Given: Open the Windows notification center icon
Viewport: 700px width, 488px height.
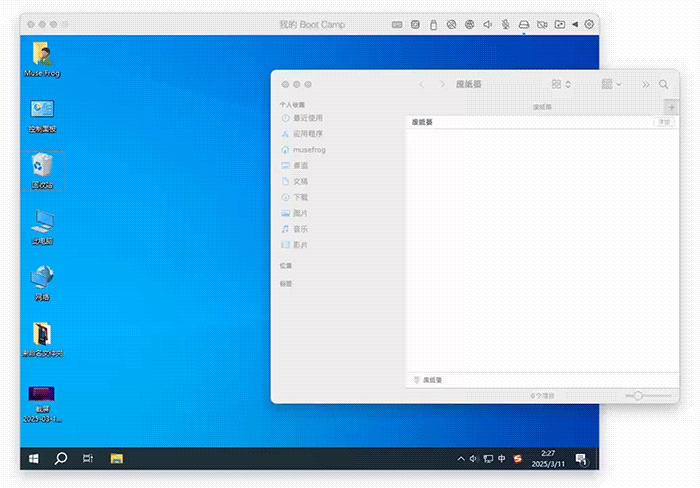Looking at the screenshot, I should point(581,459).
